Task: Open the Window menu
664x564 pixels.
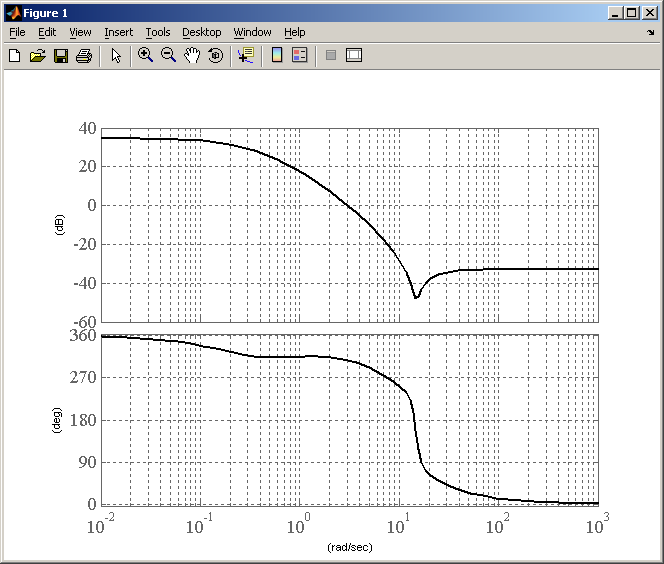Action: click(x=252, y=32)
